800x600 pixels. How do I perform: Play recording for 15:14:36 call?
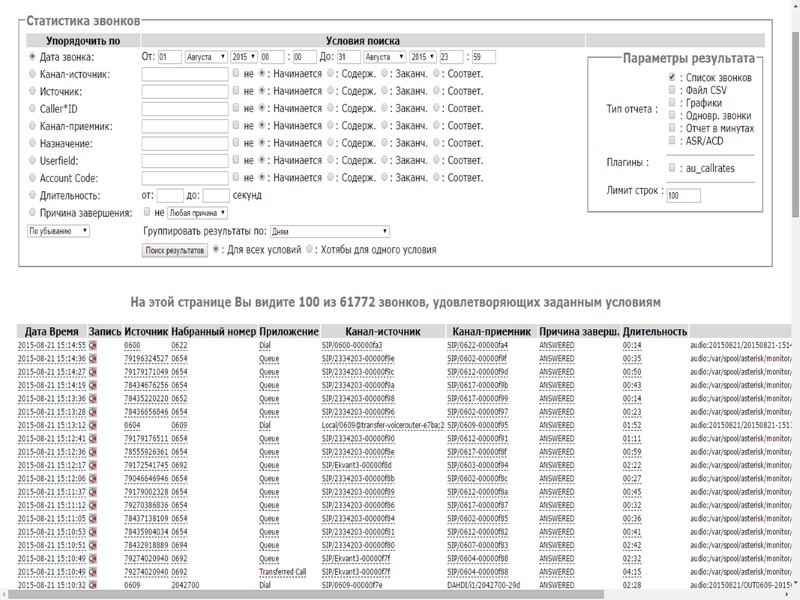click(x=93, y=359)
